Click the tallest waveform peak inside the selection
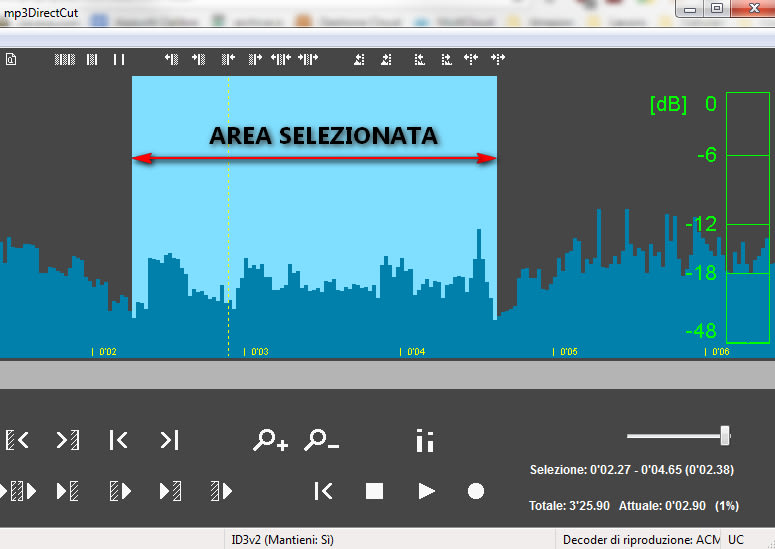Viewport: 775px width, 549px height. click(478, 245)
